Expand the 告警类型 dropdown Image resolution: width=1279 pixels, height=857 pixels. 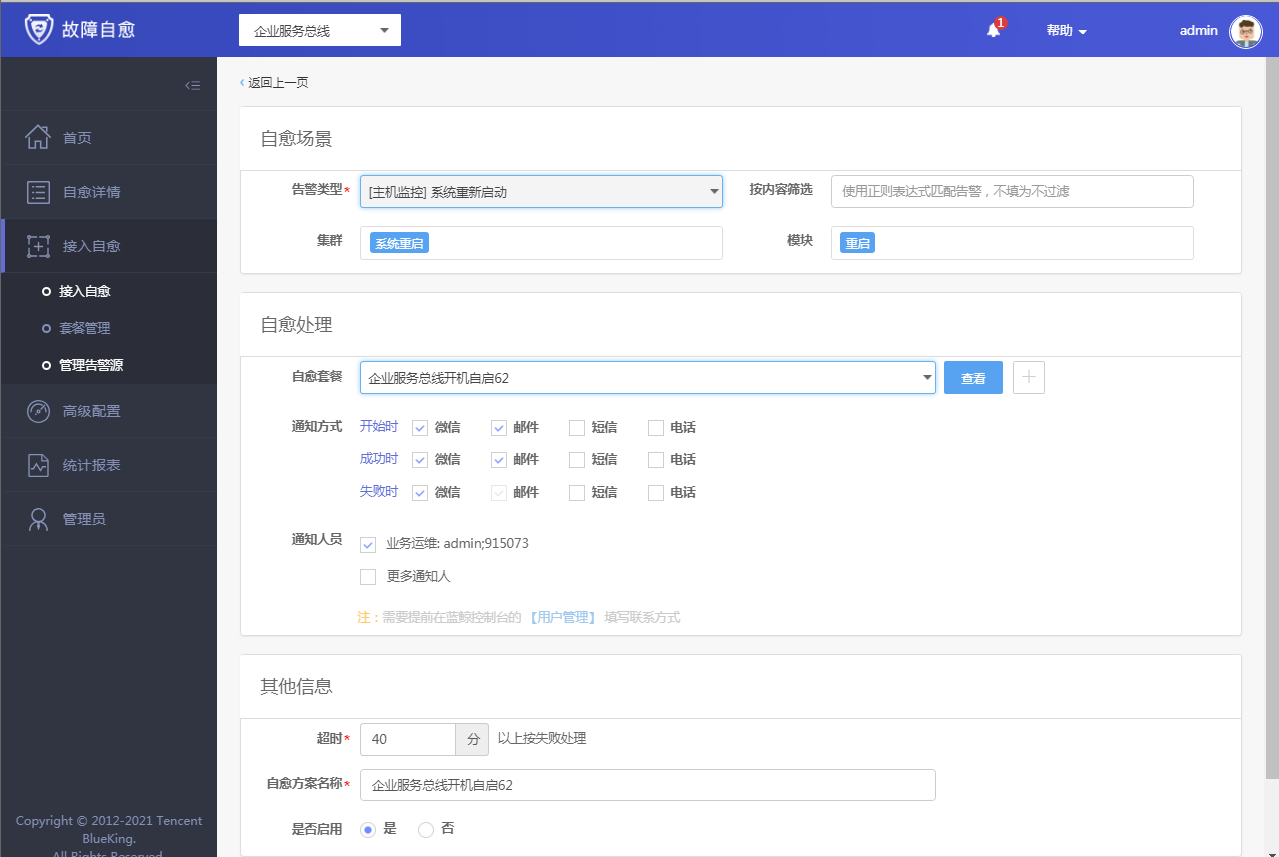(541, 192)
